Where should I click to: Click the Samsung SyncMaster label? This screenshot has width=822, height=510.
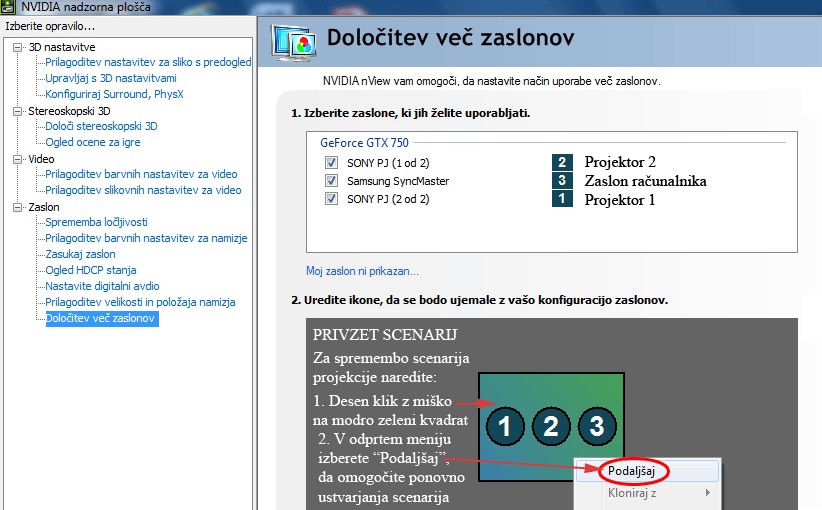click(x=398, y=181)
